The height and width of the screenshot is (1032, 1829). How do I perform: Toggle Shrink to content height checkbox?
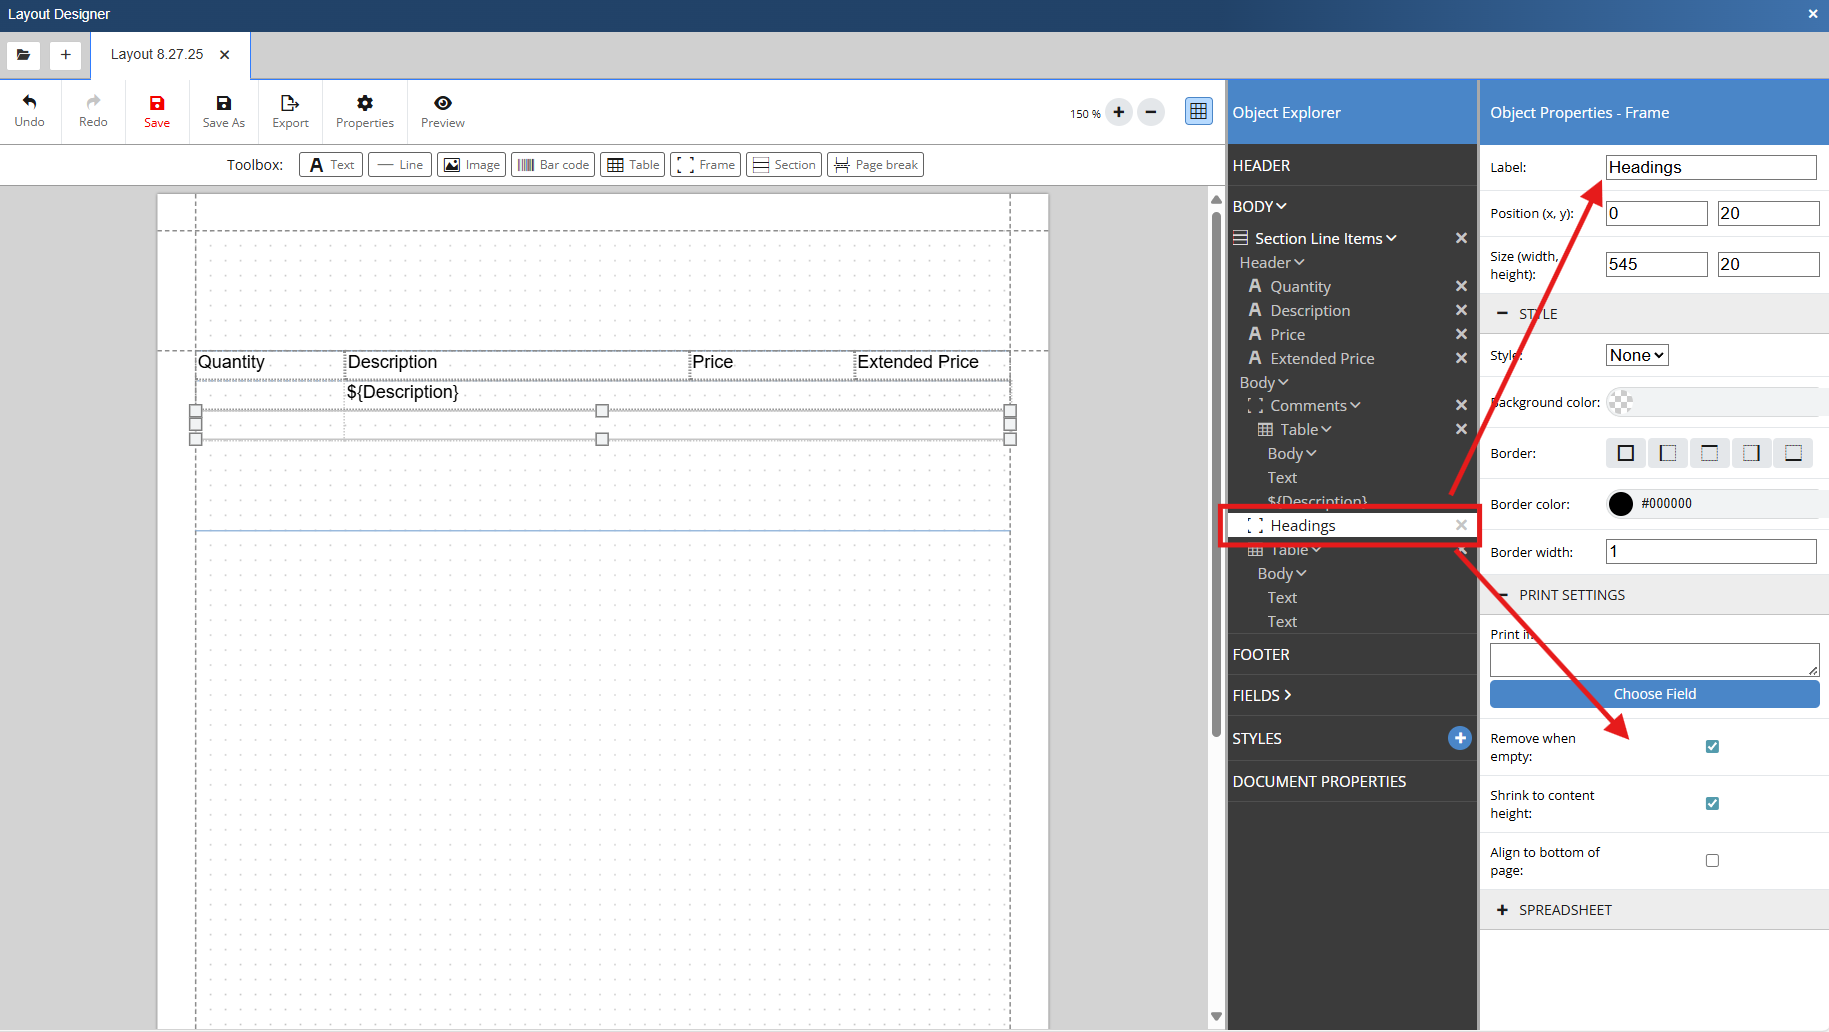pyautogui.click(x=1712, y=804)
